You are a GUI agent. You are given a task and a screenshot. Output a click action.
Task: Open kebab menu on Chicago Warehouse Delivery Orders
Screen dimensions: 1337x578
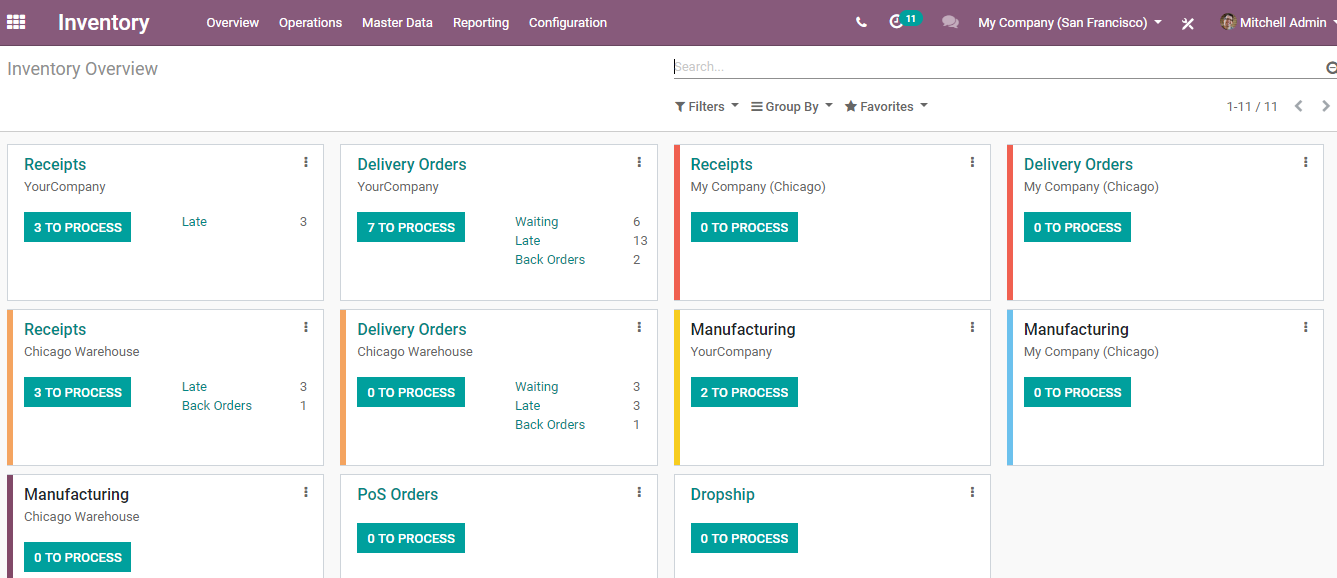[x=639, y=327]
